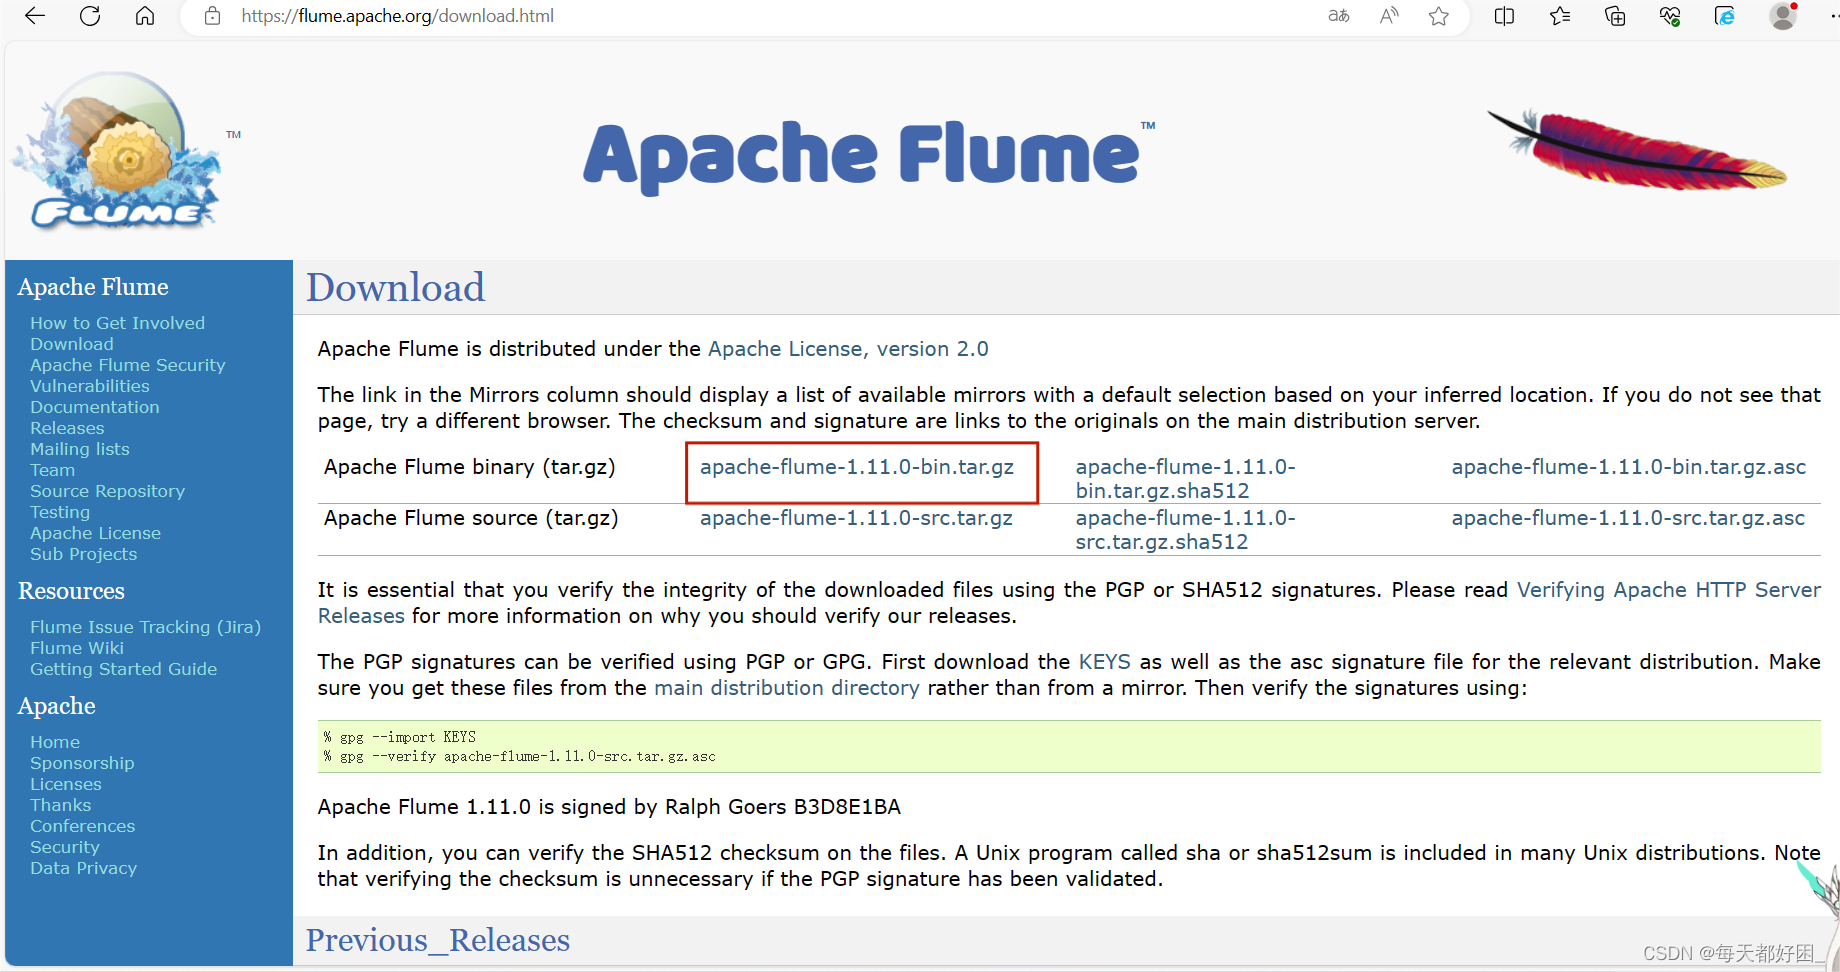Open Verifying Apache HTTP Server Releases link

click(x=1668, y=590)
